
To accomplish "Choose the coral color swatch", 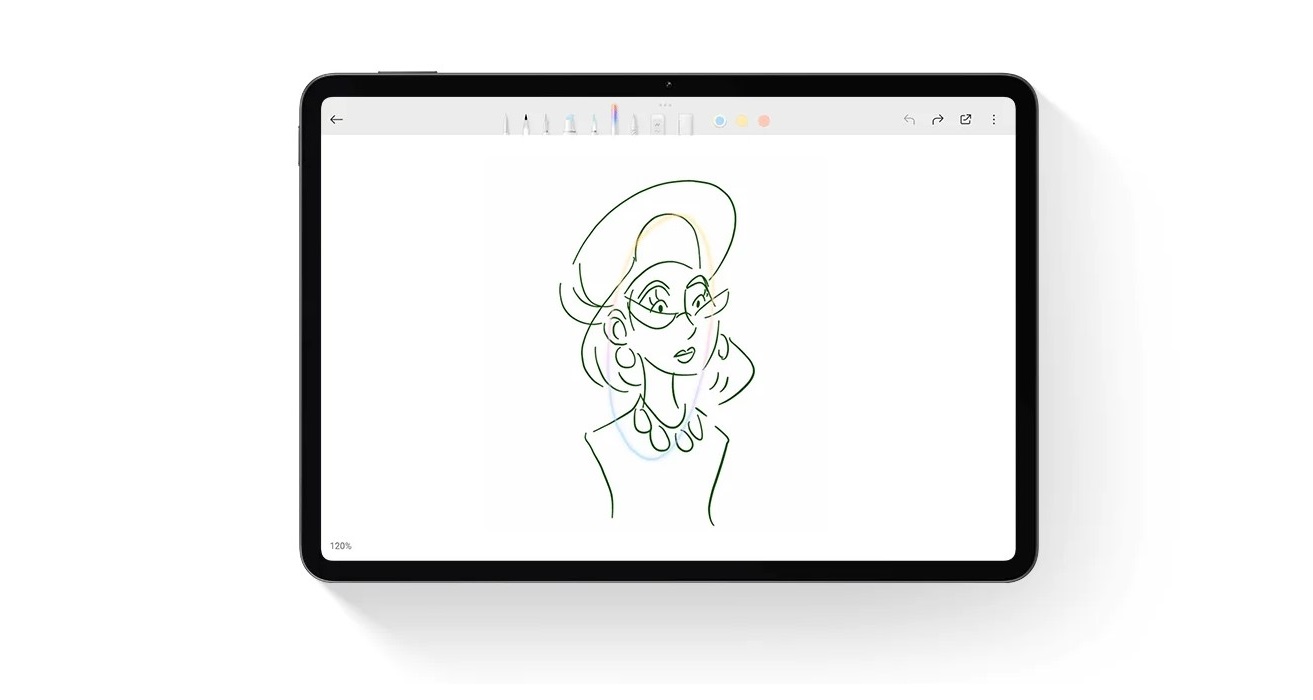I will 764,121.
